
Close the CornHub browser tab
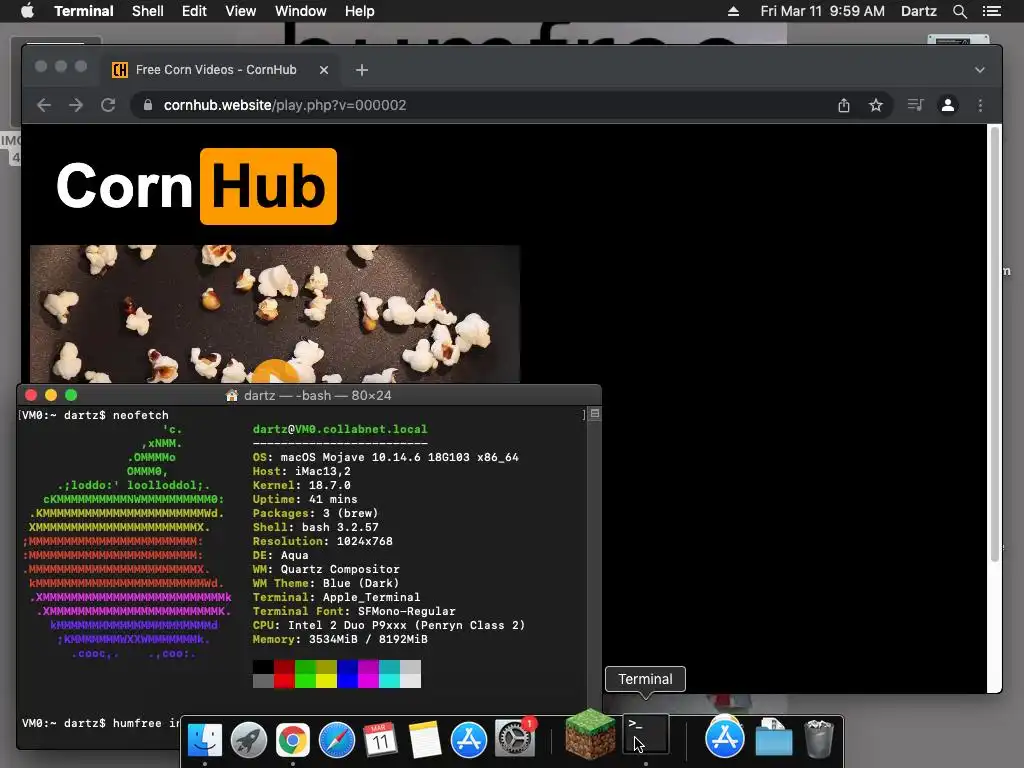324,70
